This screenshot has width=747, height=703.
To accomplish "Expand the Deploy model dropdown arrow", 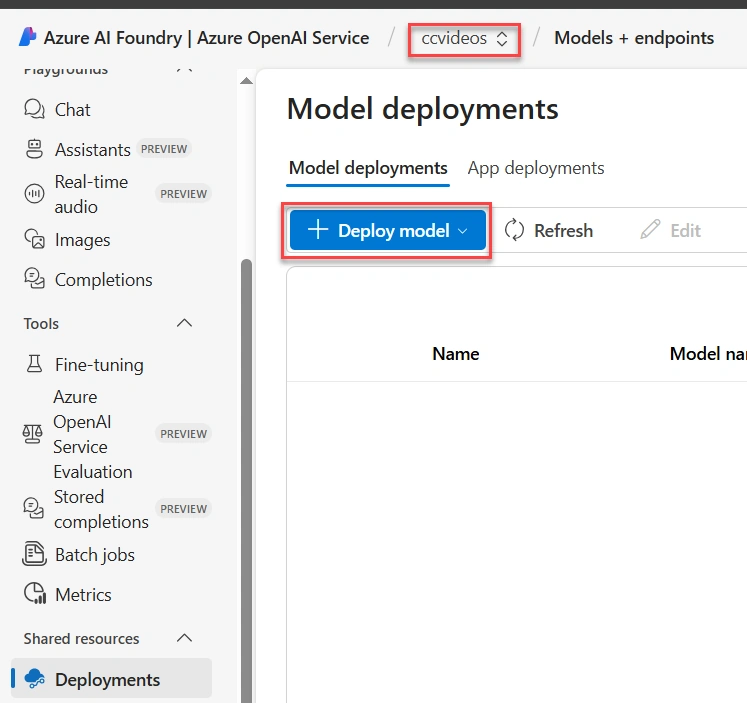I will 462,231.
